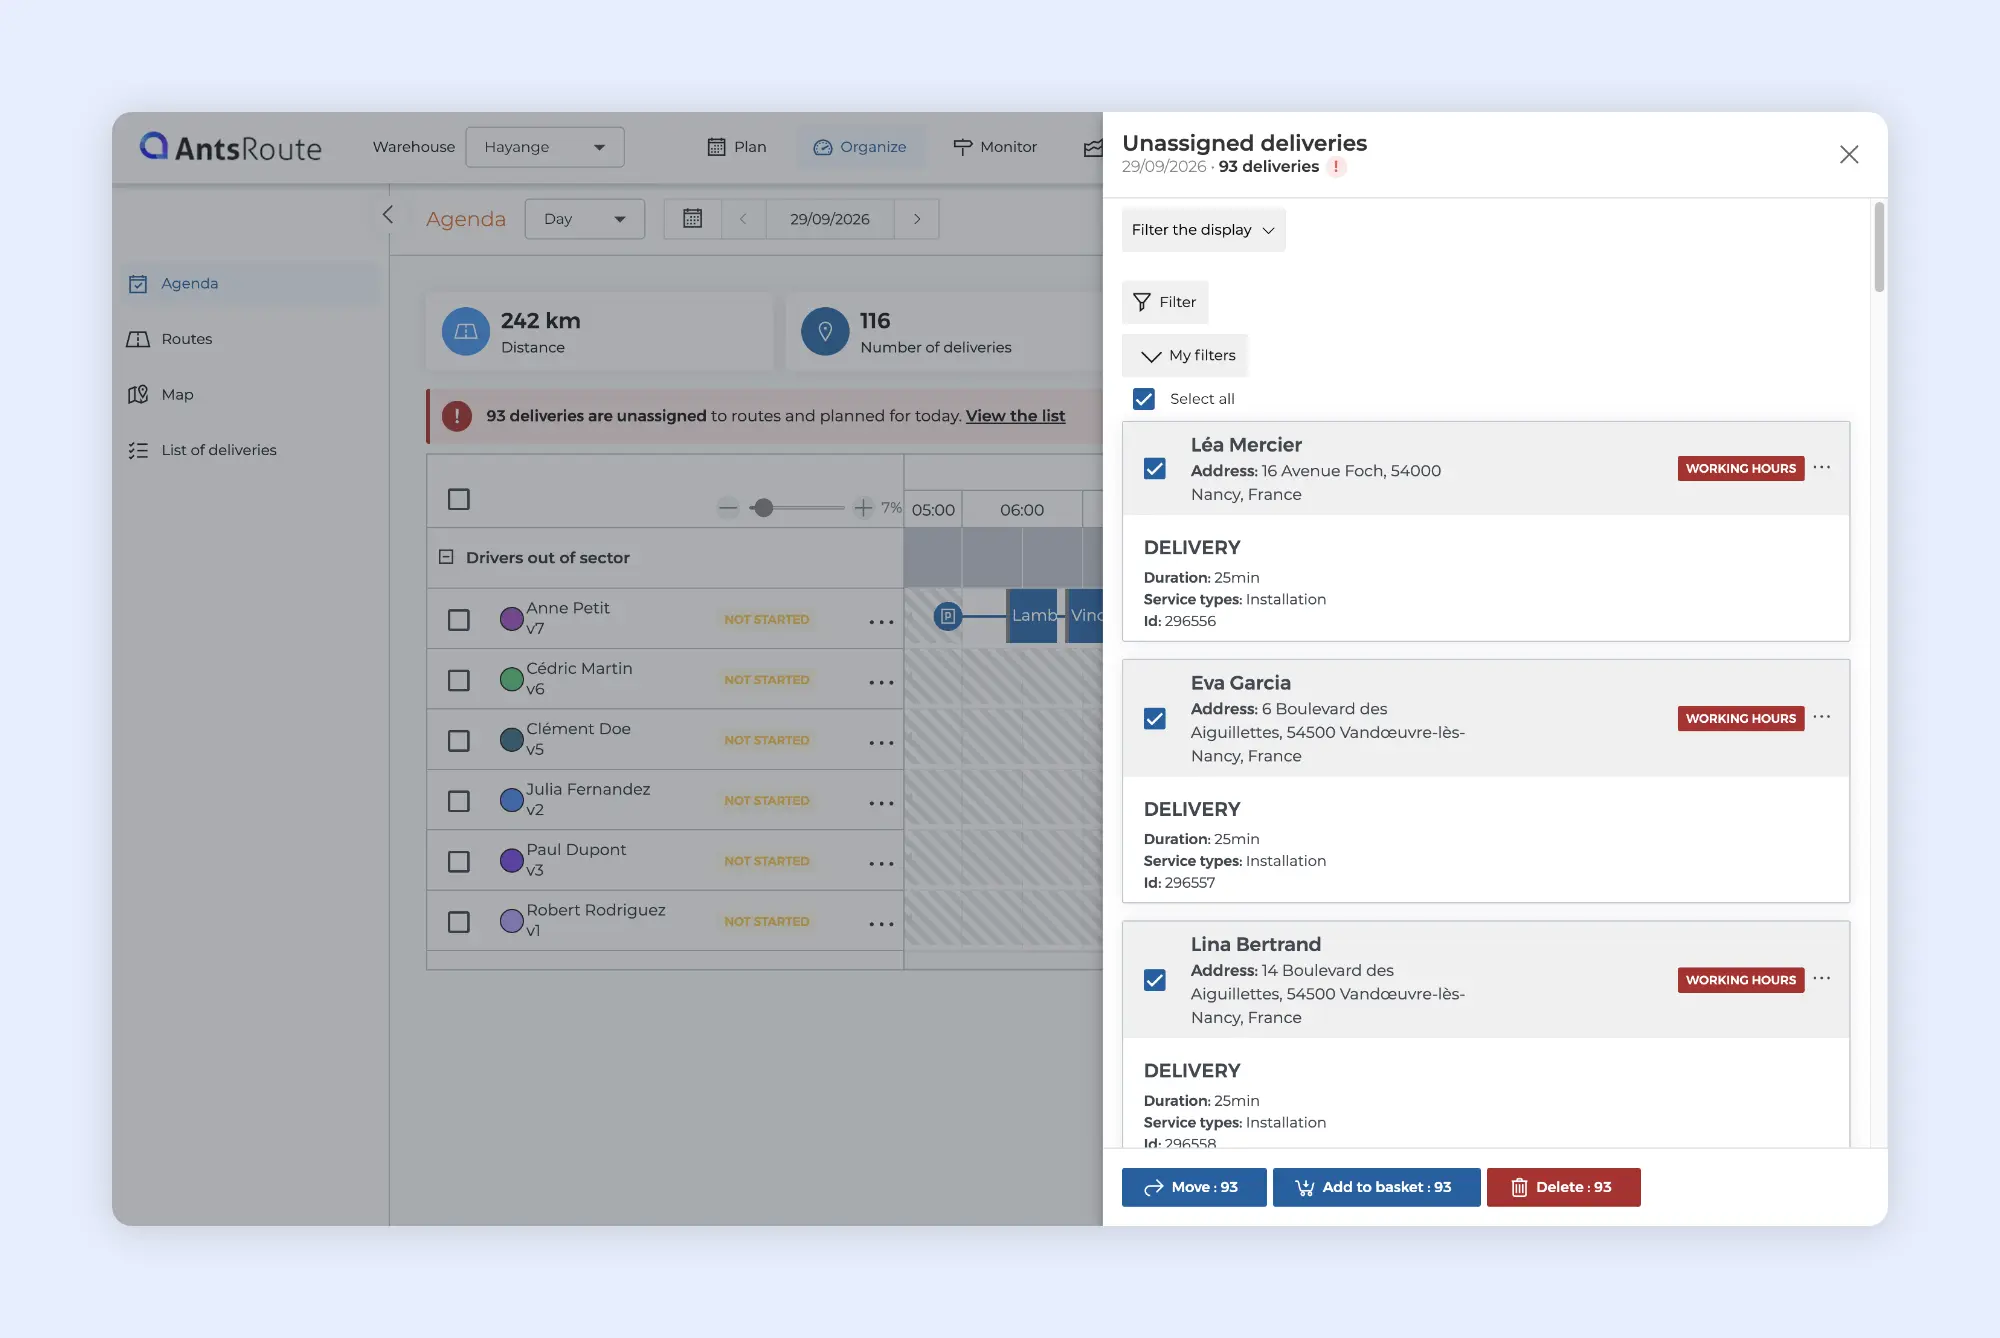Follow the View the list link
The width and height of the screenshot is (2000, 1338).
click(x=1015, y=416)
